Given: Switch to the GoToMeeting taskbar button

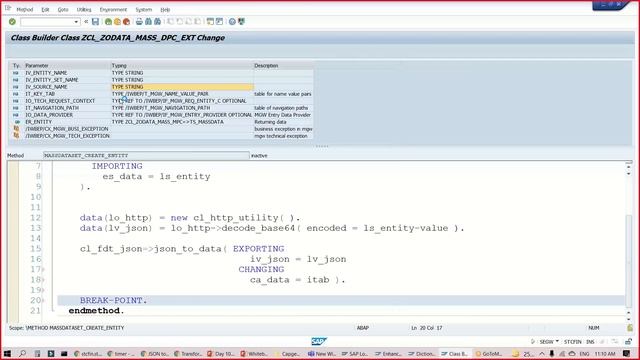Looking at the screenshot, I should [x=488, y=353].
